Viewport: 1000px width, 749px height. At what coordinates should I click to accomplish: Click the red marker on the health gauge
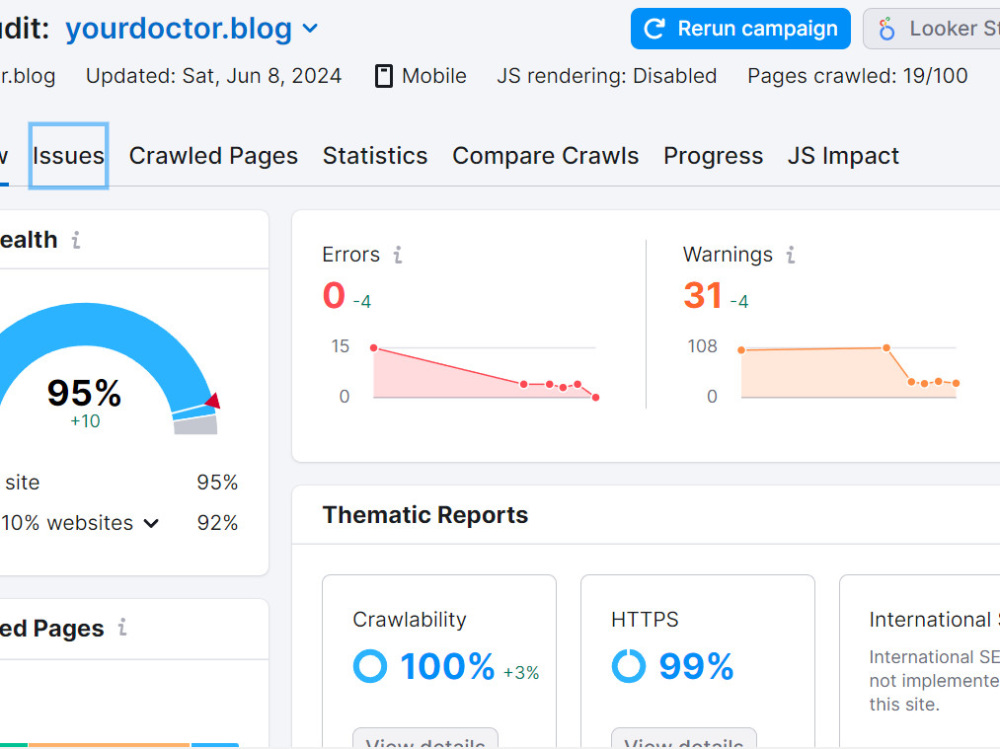[x=214, y=401]
